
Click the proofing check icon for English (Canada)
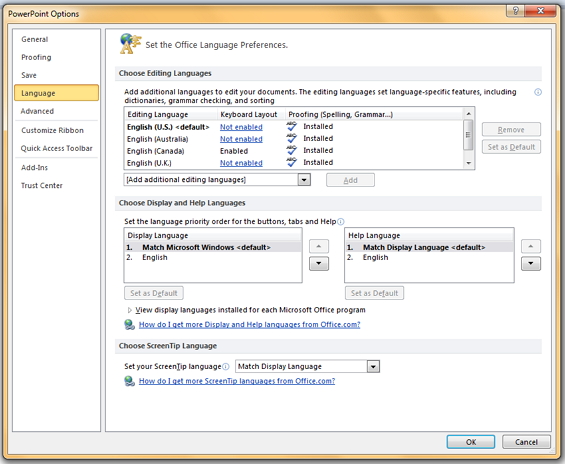(x=292, y=150)
